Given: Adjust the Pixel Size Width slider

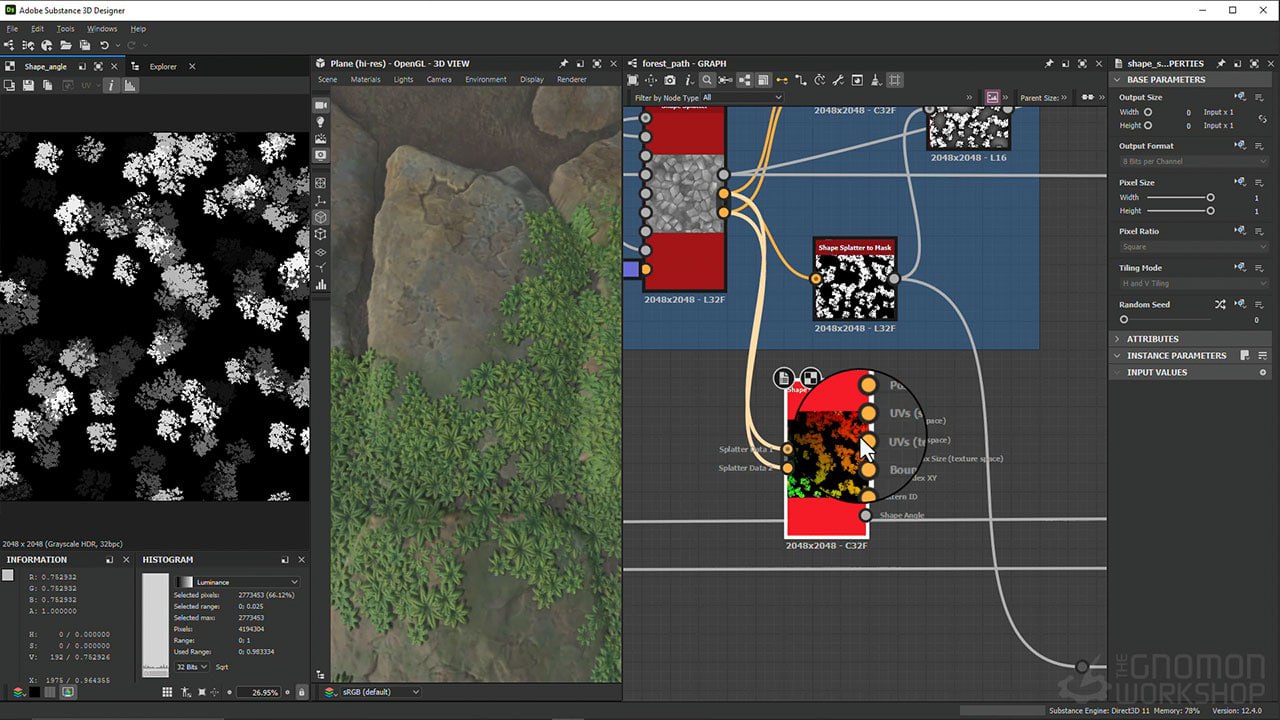Looking at the screenshot, I should [1180, 198].
